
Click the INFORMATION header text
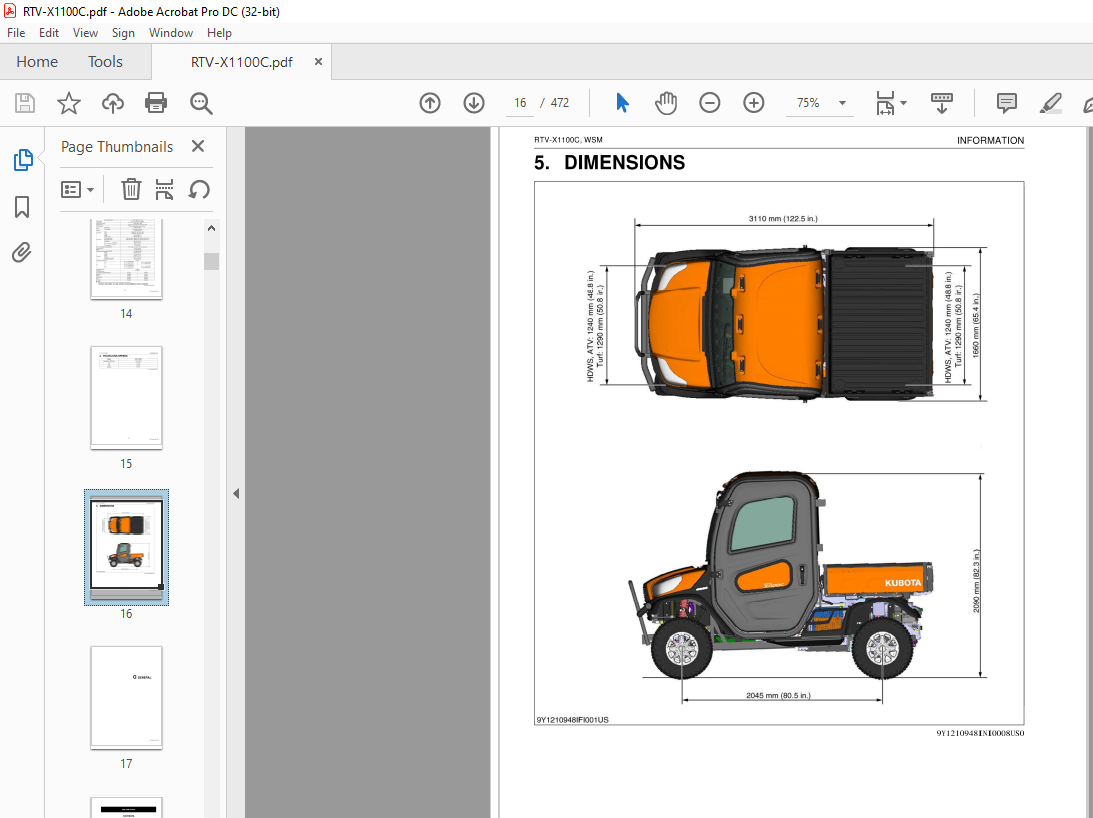click(x=990, y=140)
